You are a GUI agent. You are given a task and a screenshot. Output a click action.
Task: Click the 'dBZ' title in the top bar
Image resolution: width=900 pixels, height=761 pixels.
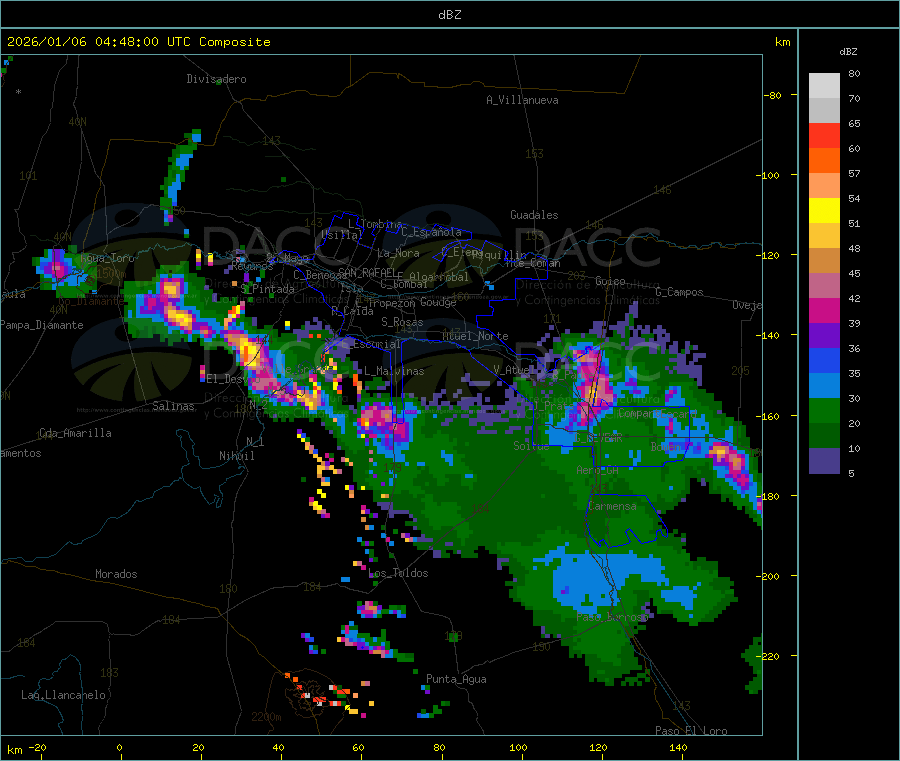tap(449, 15)
